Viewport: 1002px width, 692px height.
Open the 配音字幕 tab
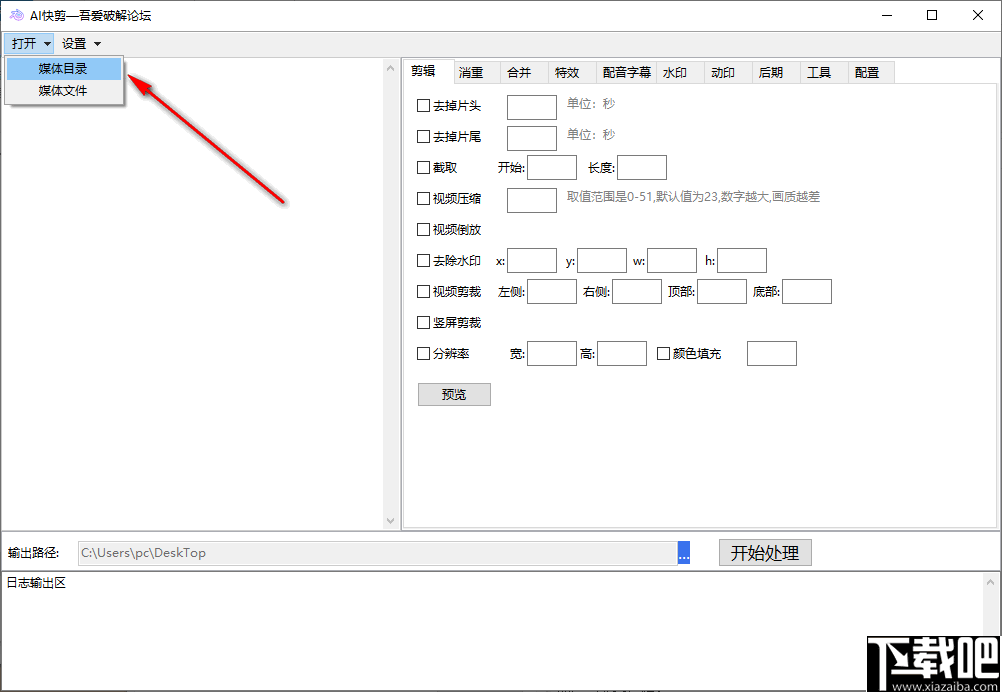pos(626,73)
